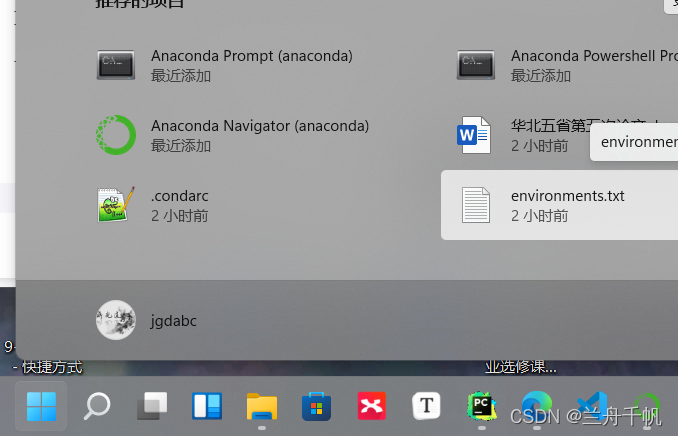Screen dimensions: 678x436
Task: Click the jgdabc account name
Action: click(173, 321)
